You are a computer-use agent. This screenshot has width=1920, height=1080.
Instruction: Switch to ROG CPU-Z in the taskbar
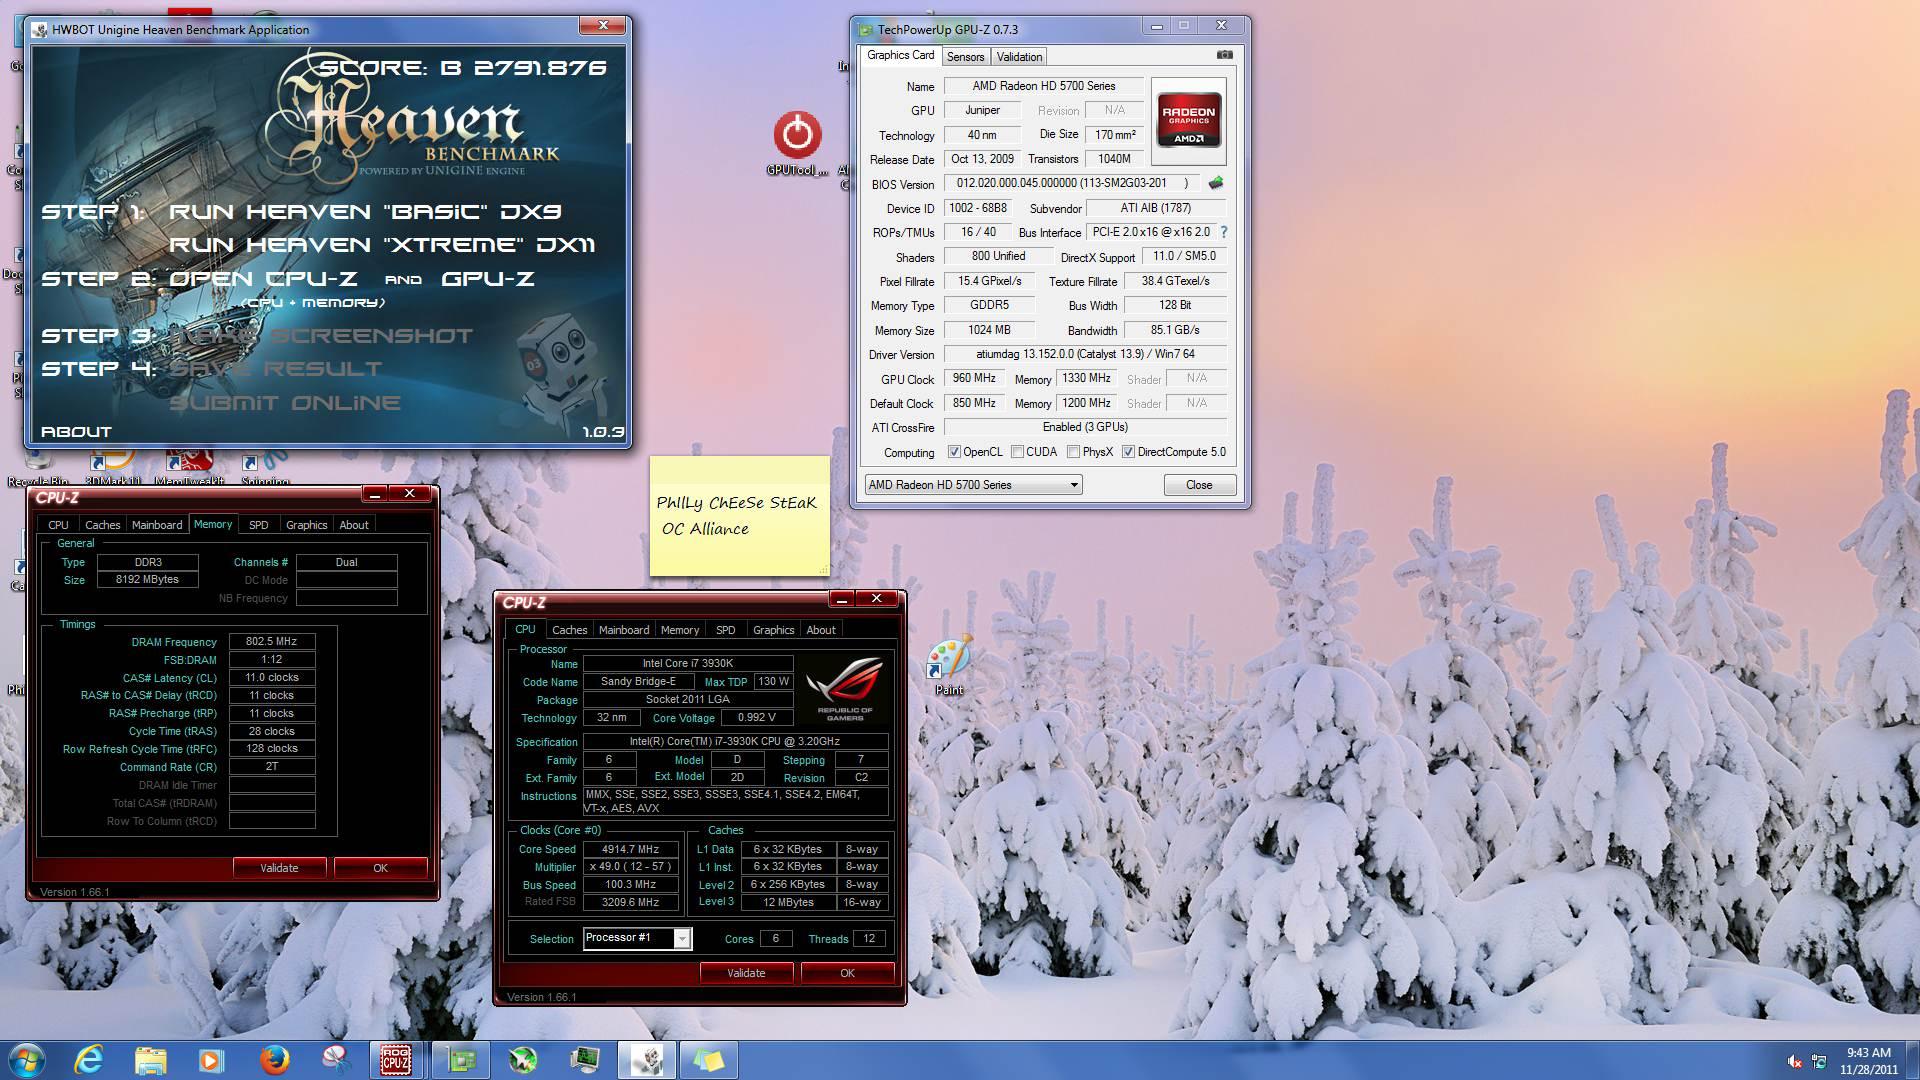(396, 1059)
